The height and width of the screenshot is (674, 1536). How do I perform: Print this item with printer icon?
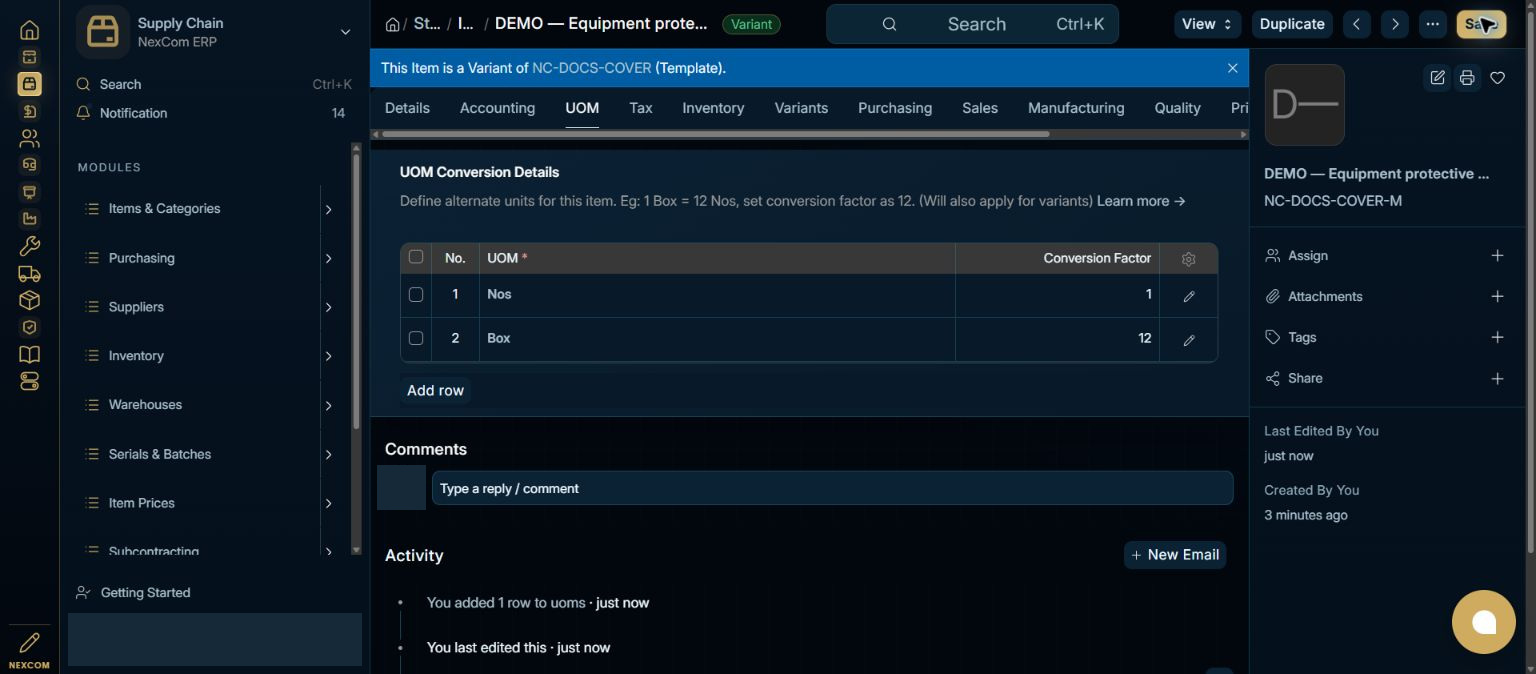(x=1467, y=78)
